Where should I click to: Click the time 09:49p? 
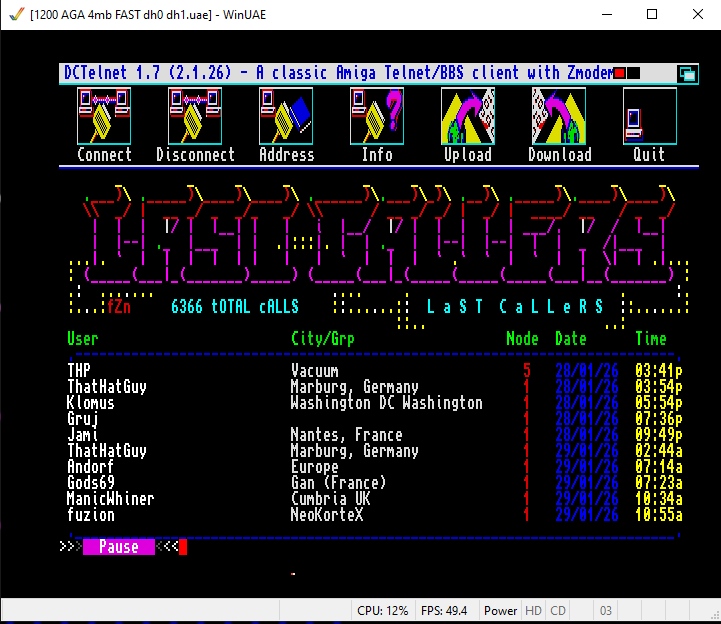[659, 435]
